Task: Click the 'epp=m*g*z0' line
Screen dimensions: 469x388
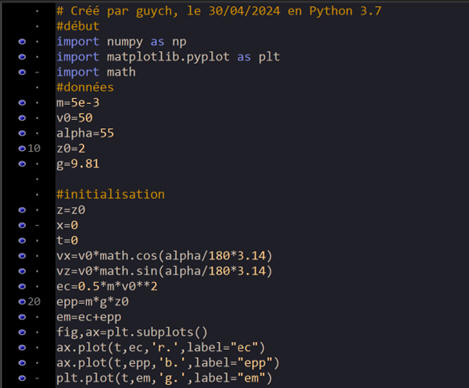Action: click(92, 302)
